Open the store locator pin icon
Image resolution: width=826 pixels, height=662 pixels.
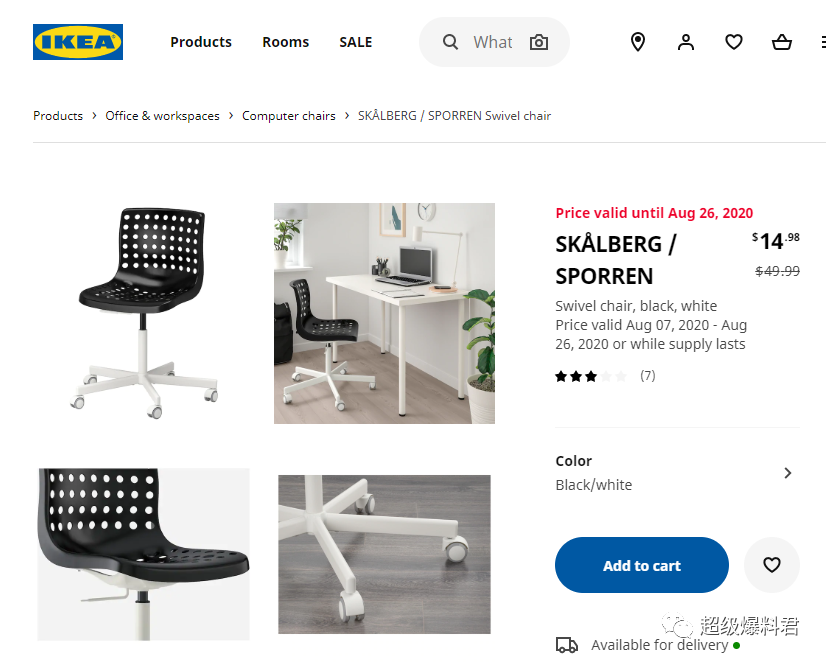638,42
